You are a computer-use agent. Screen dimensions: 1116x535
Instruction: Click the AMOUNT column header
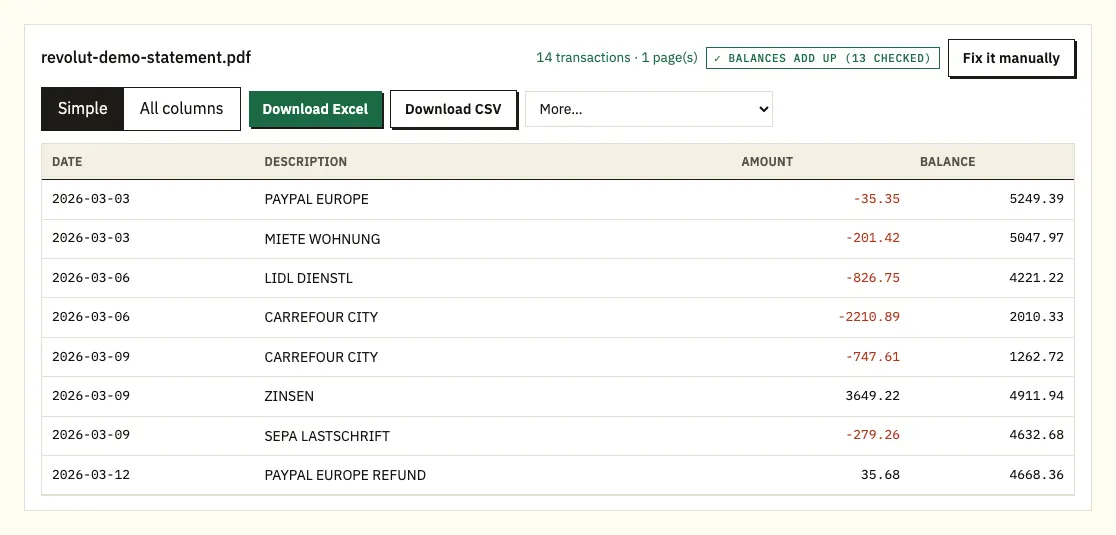pos(767,161)
